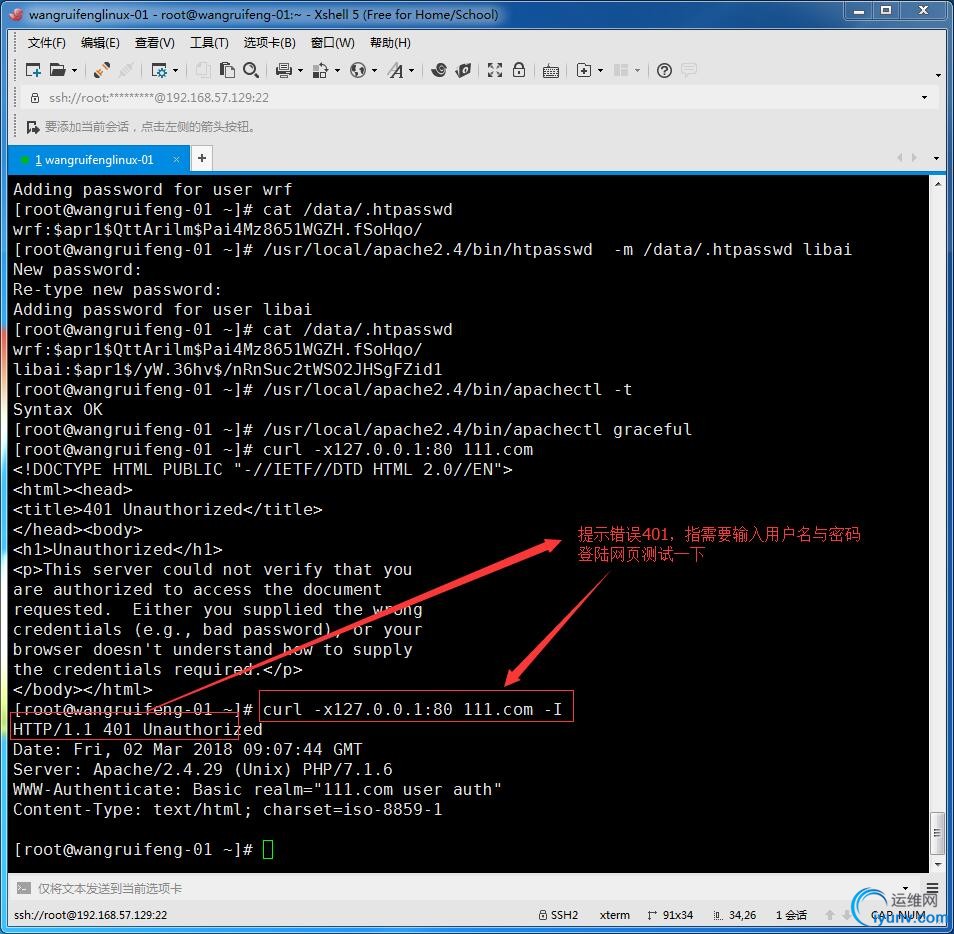Expand the Open session dropdown arrow

click(75, 71)
